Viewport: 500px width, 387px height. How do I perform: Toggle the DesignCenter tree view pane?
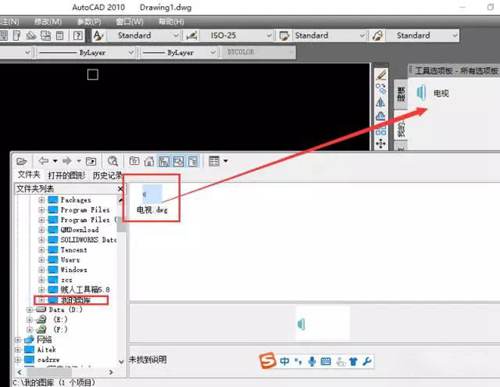pos(164,162)
